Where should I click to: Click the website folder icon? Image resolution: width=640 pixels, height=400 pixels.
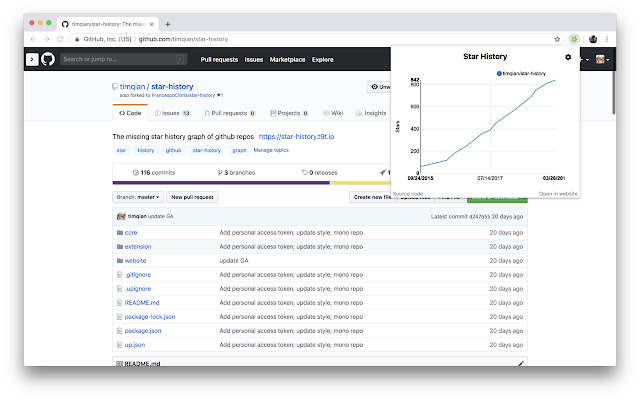(x=120, y=260)
